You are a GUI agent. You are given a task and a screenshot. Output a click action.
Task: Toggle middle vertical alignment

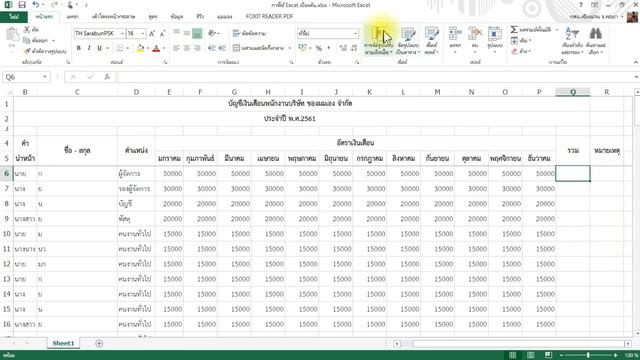(x=187, y=33)
